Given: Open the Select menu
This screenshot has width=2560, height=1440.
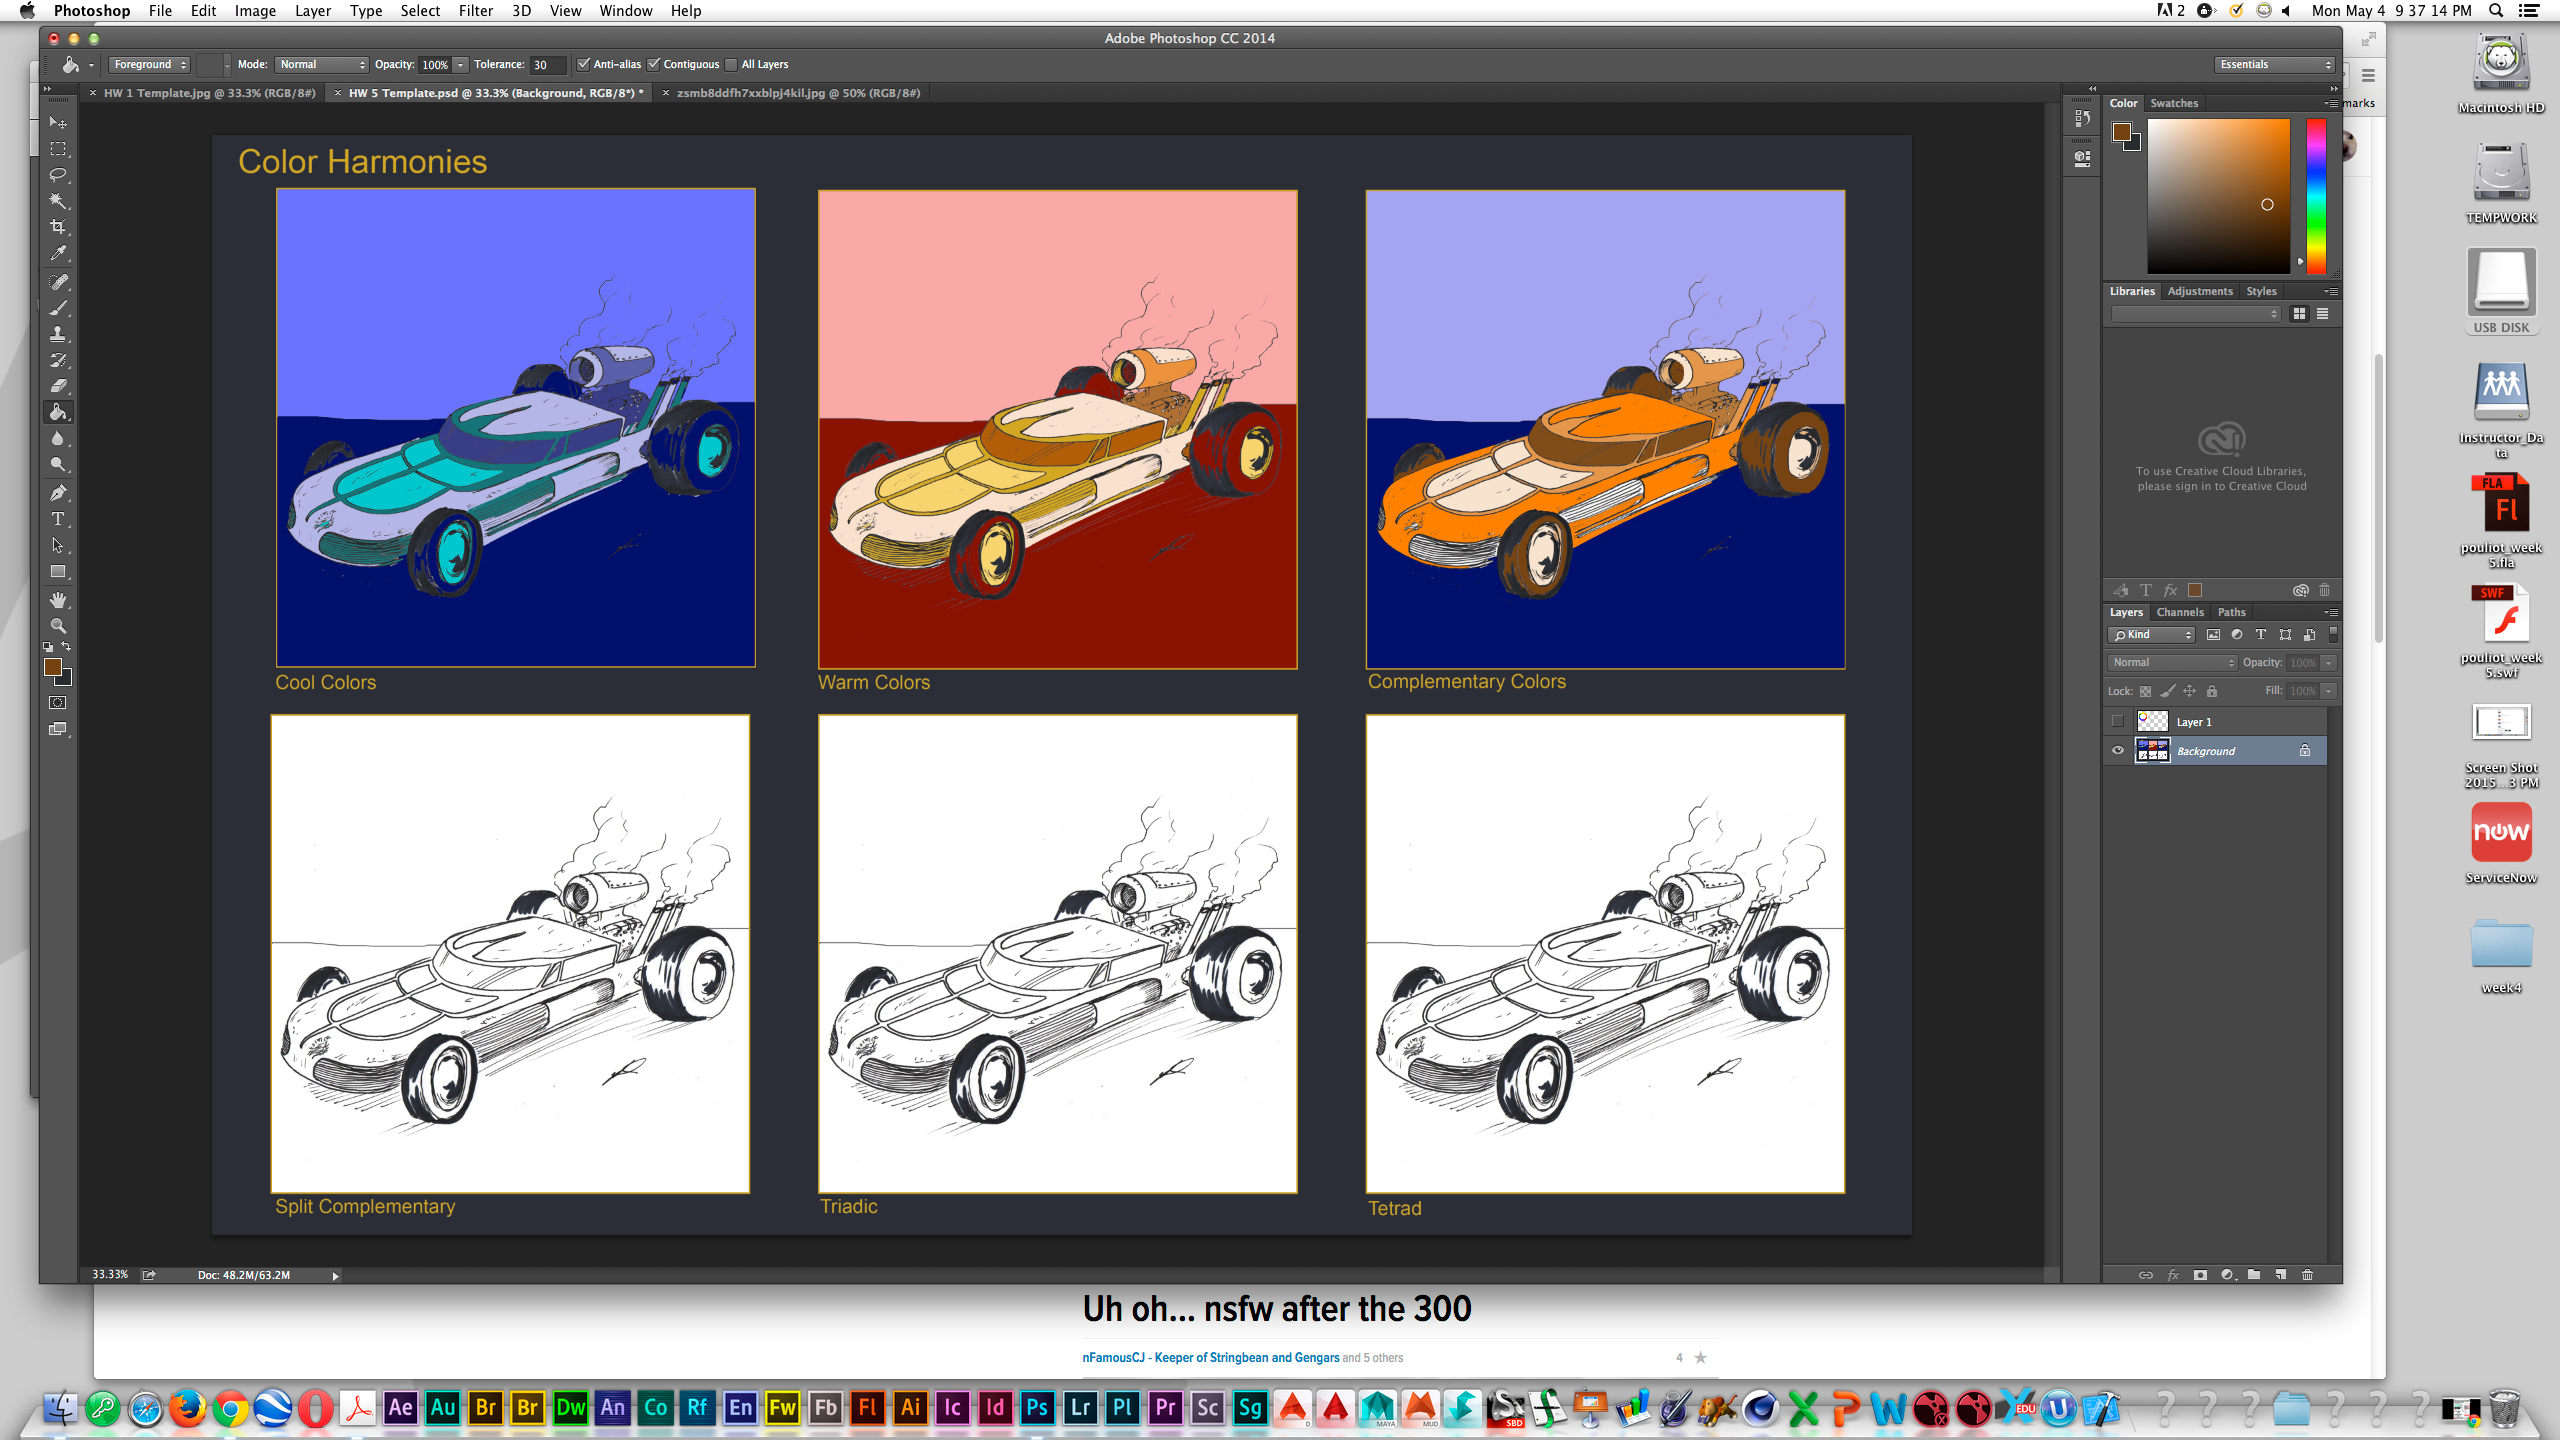Looking at the screenshot, I should click(x=420, y=11).
